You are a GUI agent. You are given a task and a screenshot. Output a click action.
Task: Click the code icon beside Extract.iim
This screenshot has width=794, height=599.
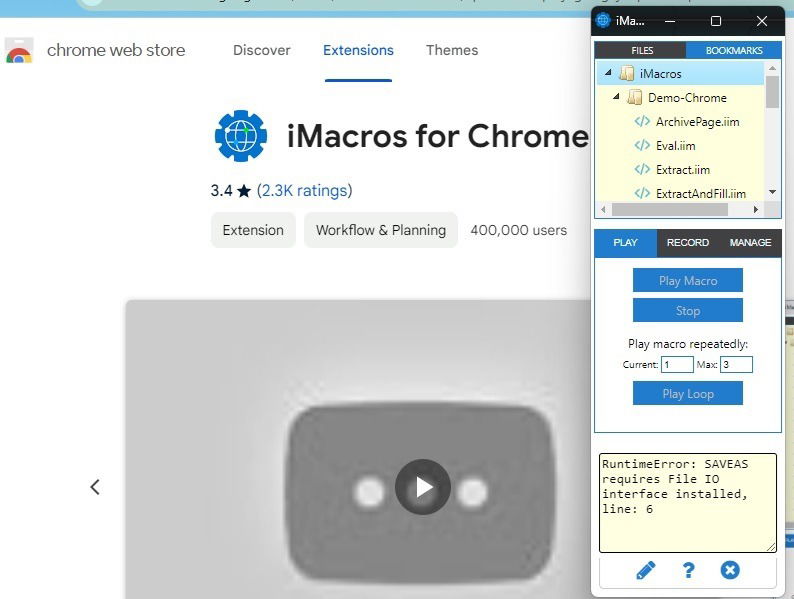642,169
